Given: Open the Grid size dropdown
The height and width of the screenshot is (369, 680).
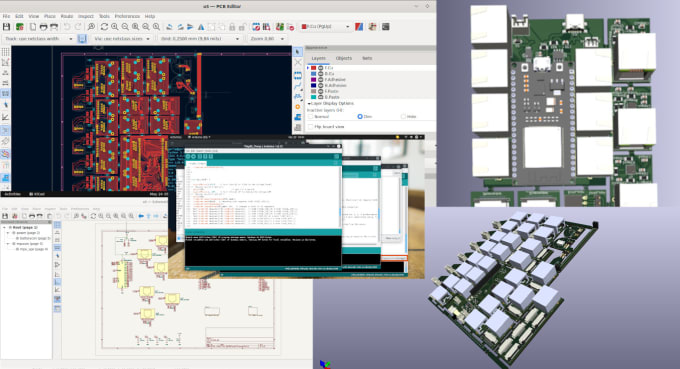Looking at the screenshot, I should [199, 39].
